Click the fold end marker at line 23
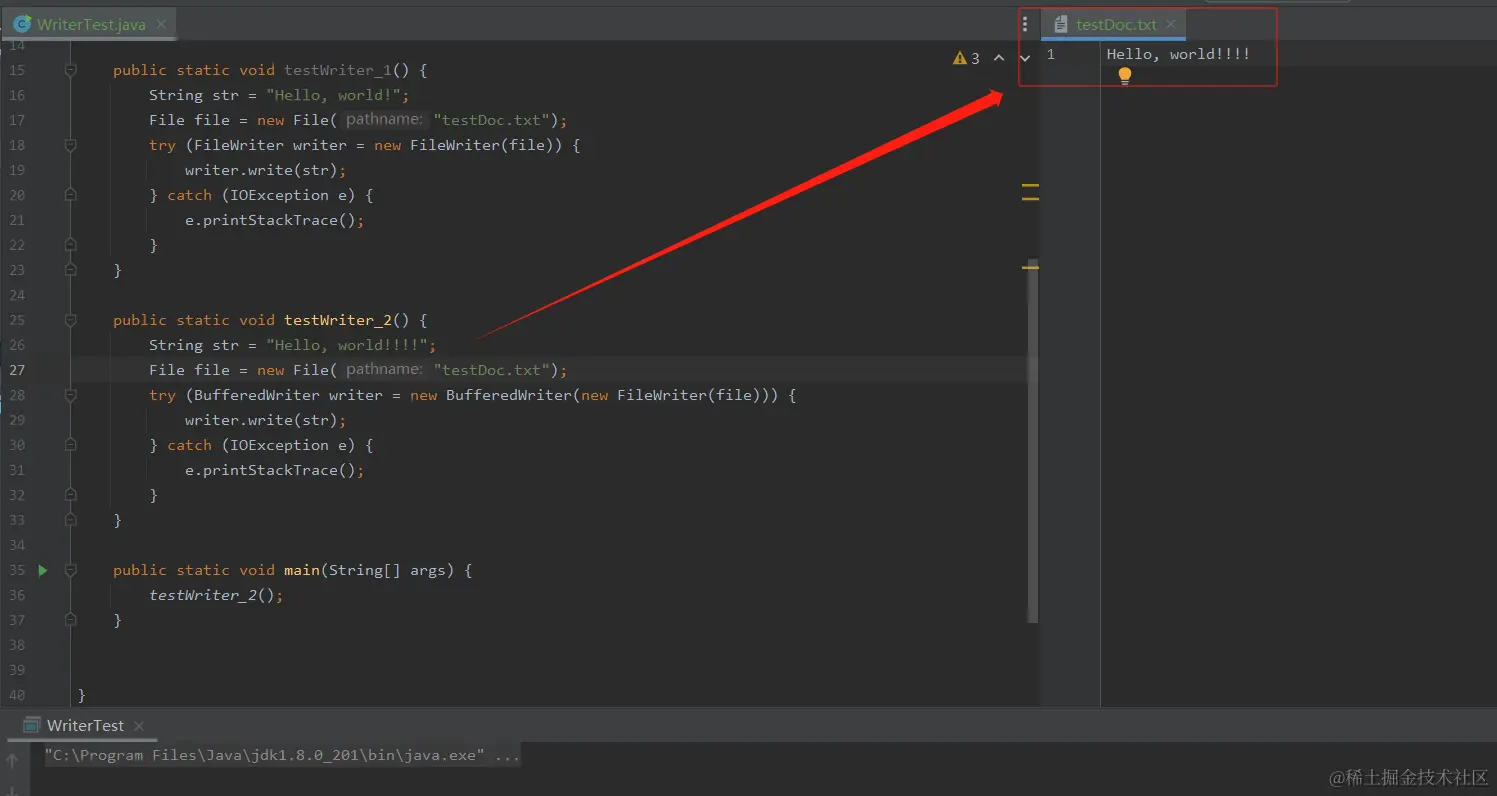The width and height of the screenshot is (1497, 796). [70, 270]
